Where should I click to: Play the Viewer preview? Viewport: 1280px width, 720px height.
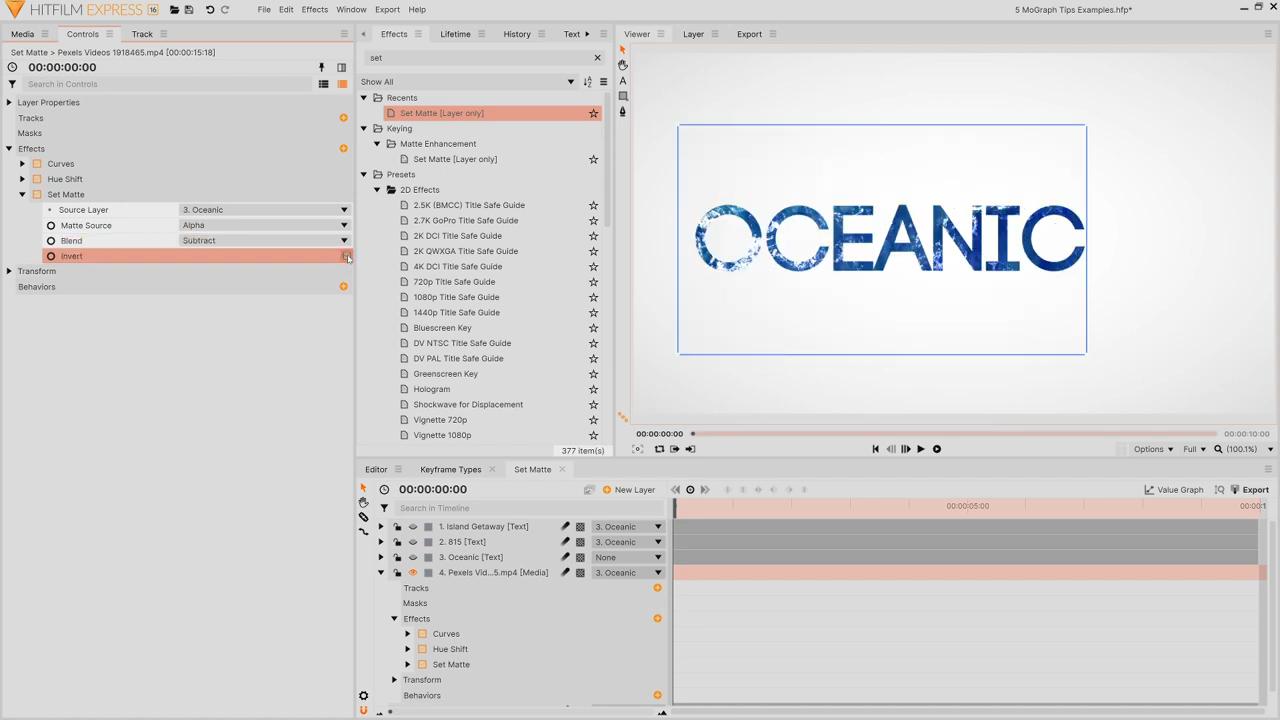pos(920,449)
